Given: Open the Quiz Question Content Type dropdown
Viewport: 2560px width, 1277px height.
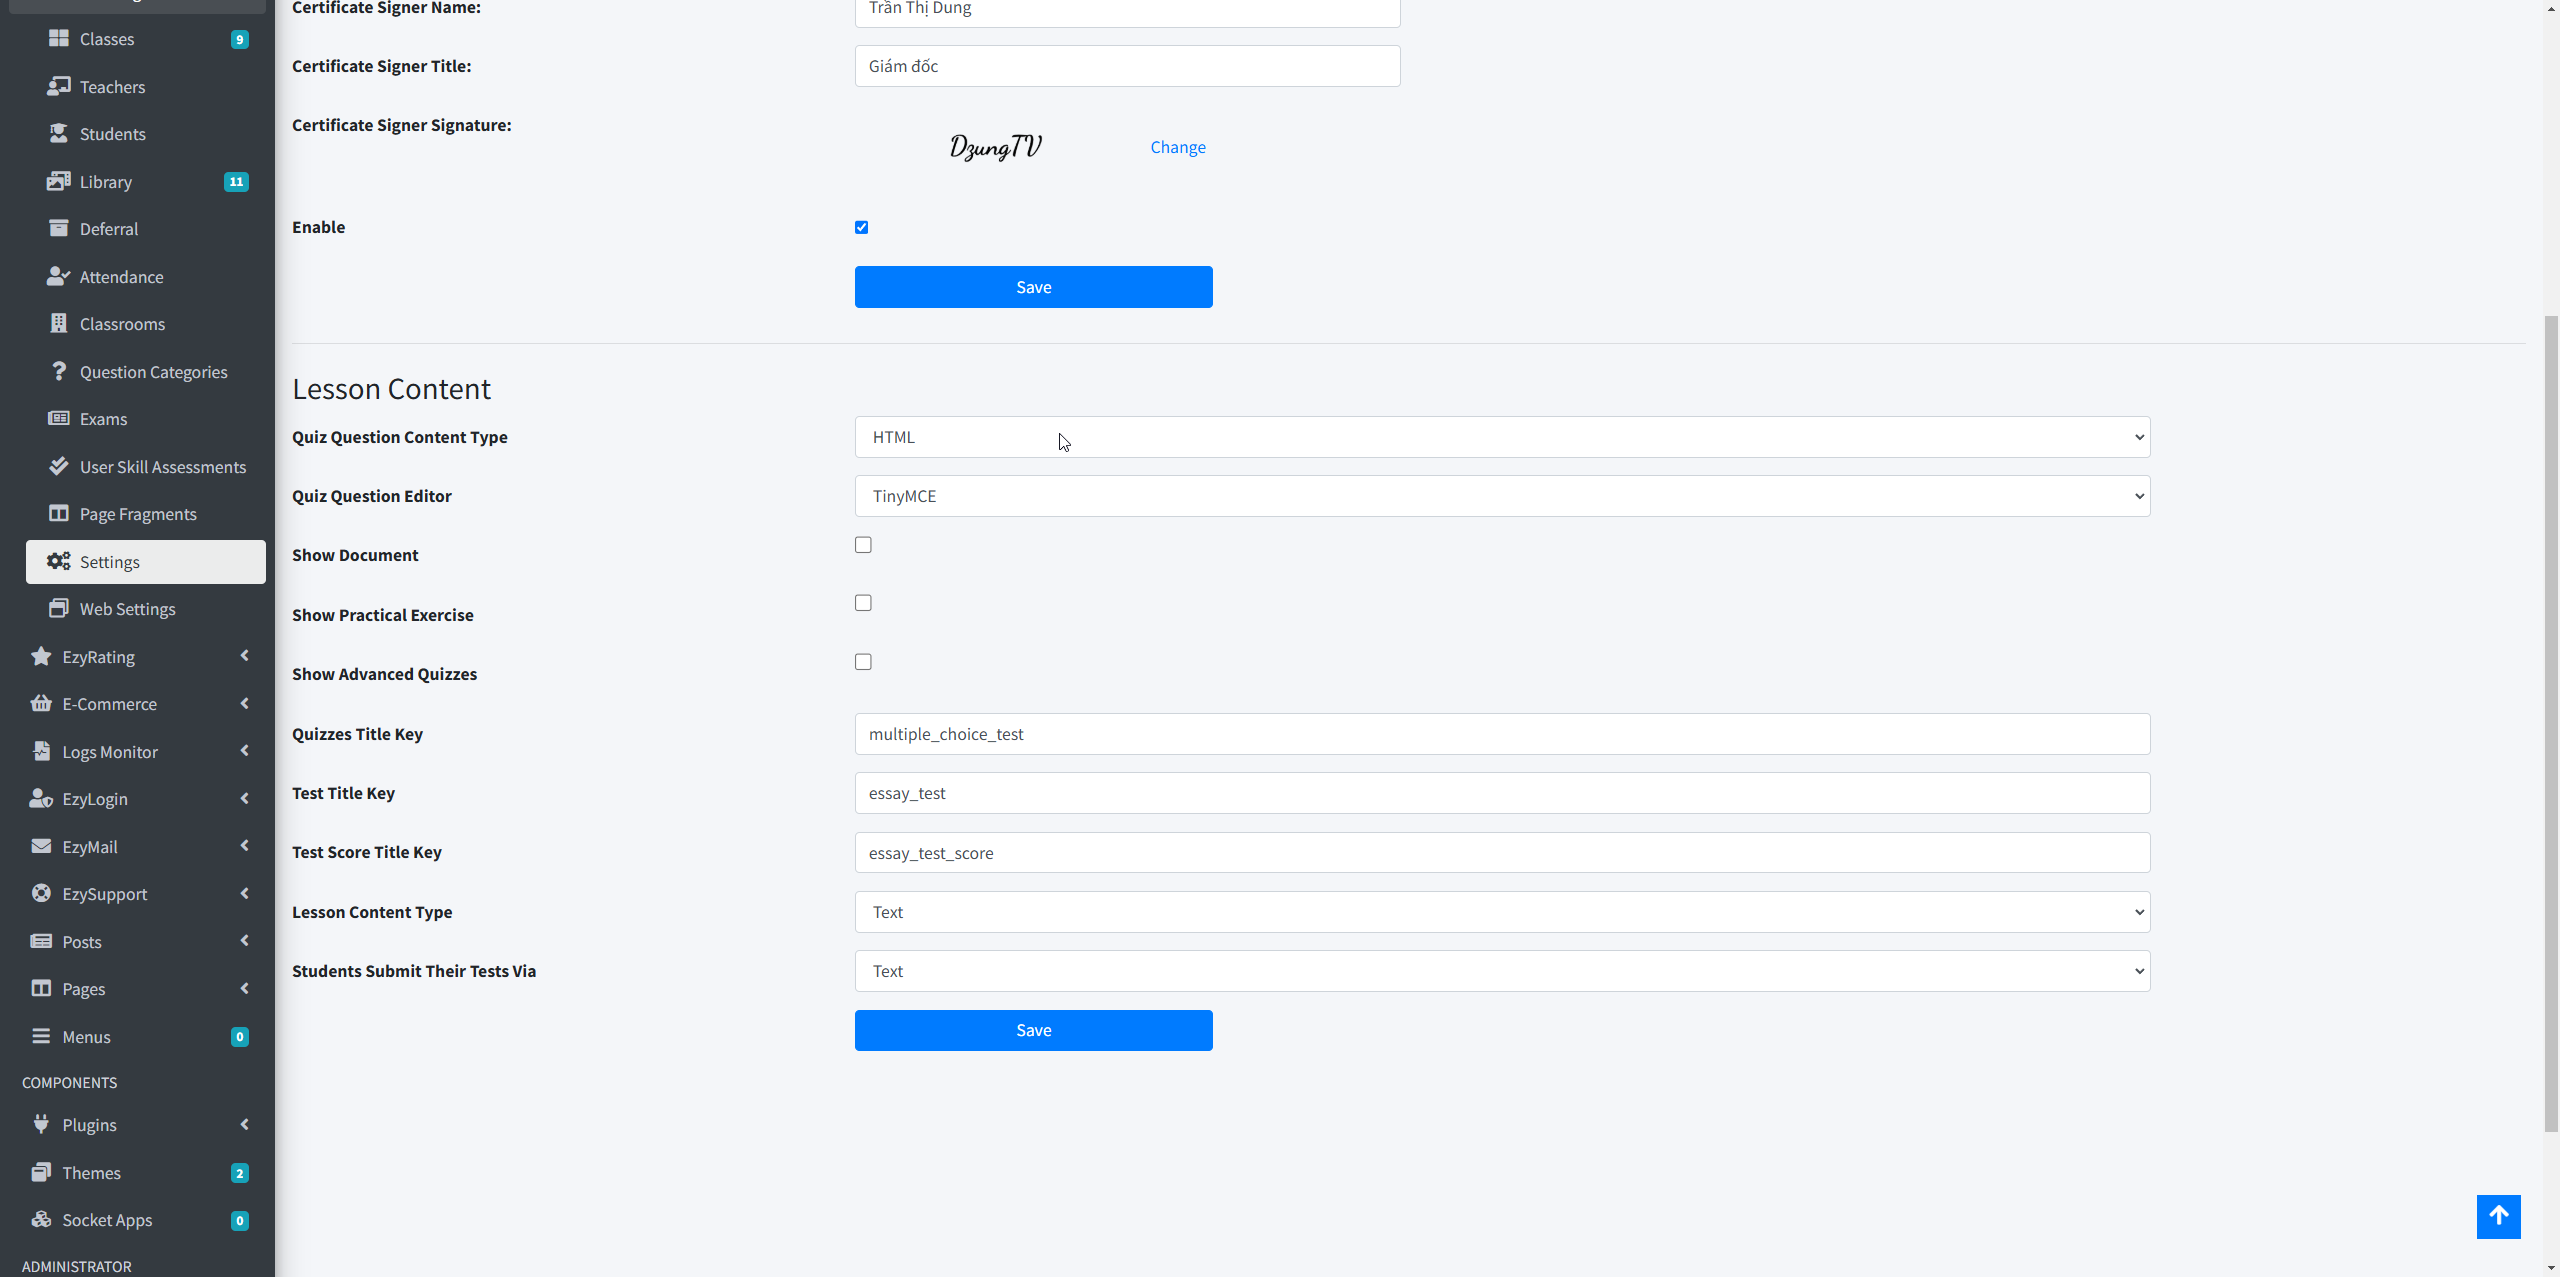Looking at the screenshot, I should click(1501, 437).
